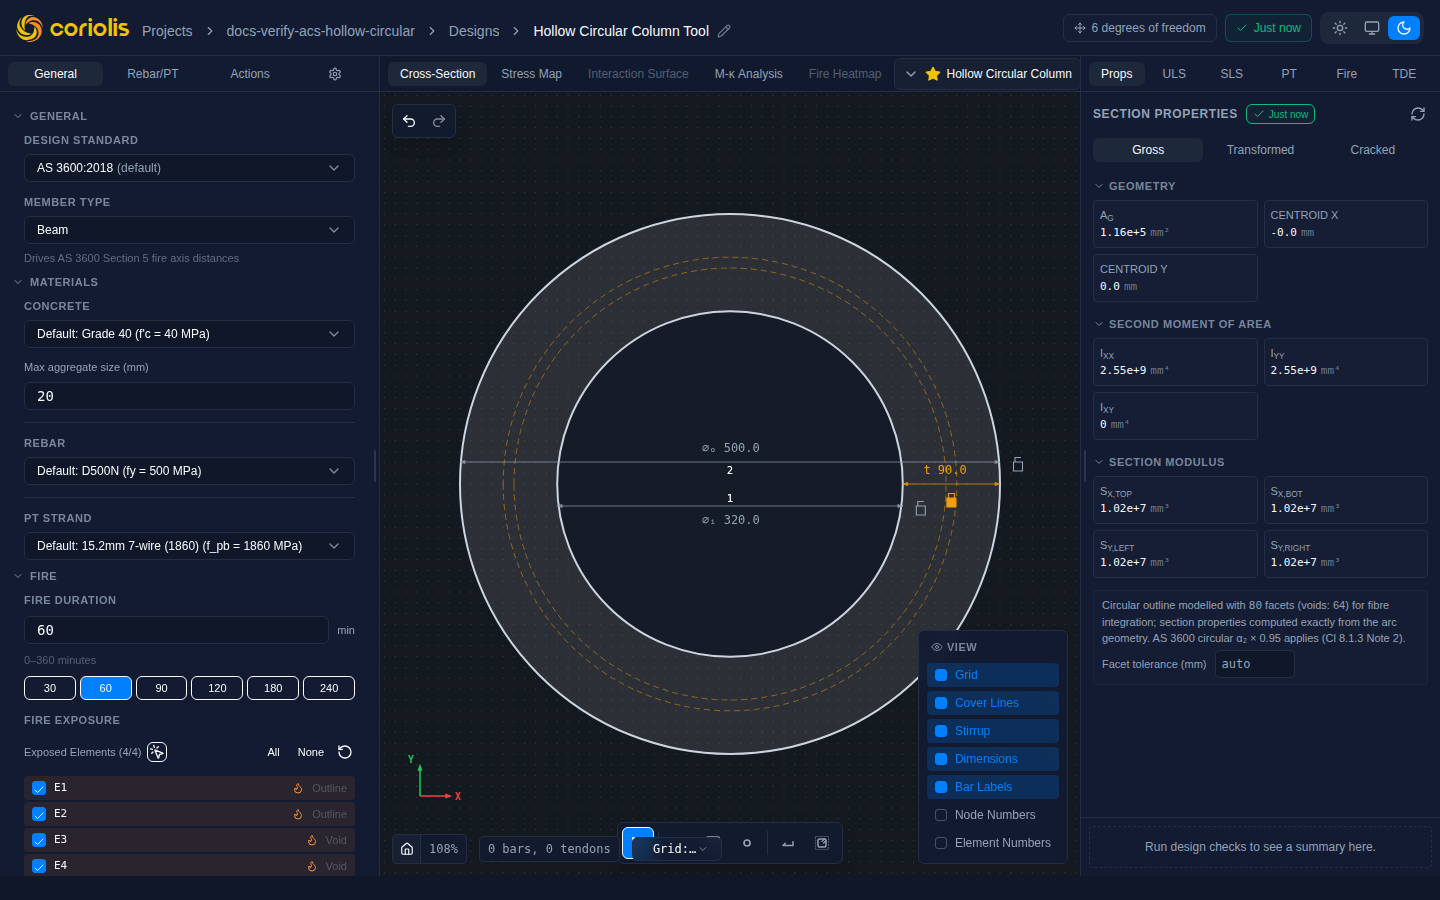Click the outer thickness lock icon
The image size is (1440, 900).
tap(1018, 464)
